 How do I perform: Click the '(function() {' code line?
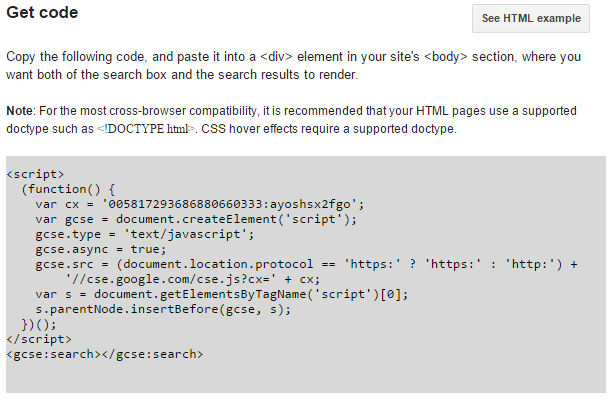68,189
